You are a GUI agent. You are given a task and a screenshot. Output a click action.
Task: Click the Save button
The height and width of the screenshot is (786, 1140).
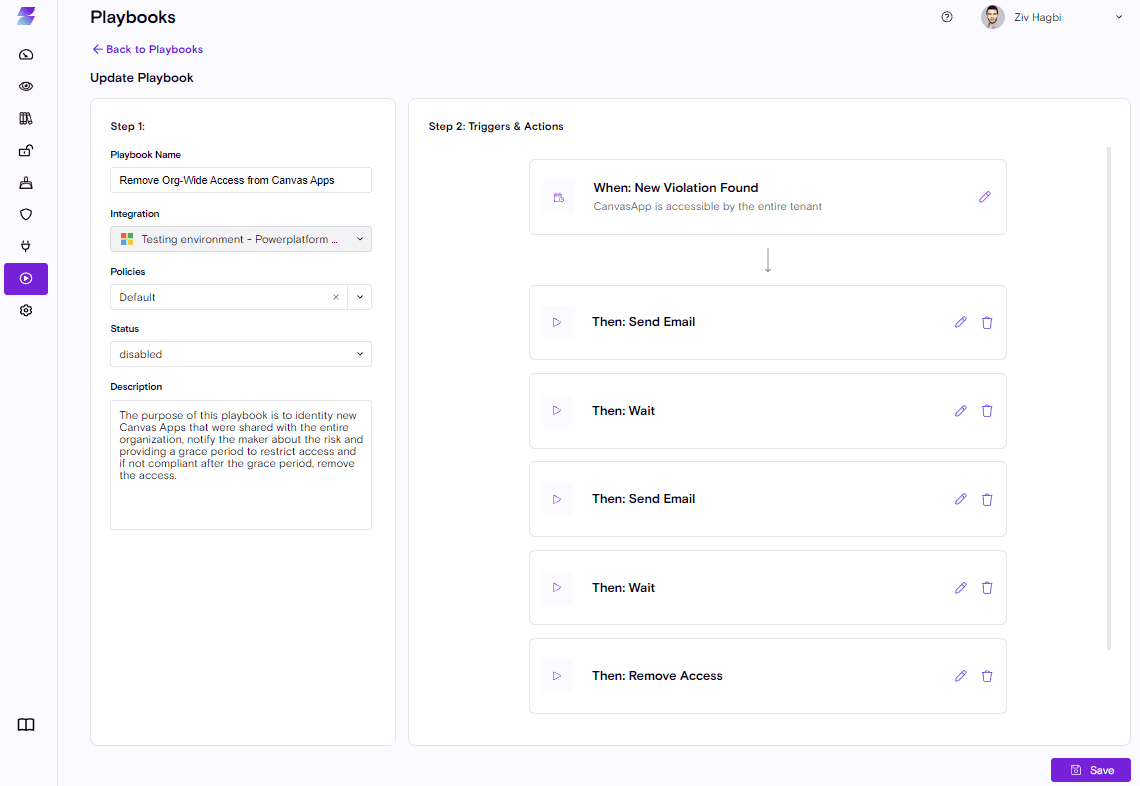[1091, 770]
